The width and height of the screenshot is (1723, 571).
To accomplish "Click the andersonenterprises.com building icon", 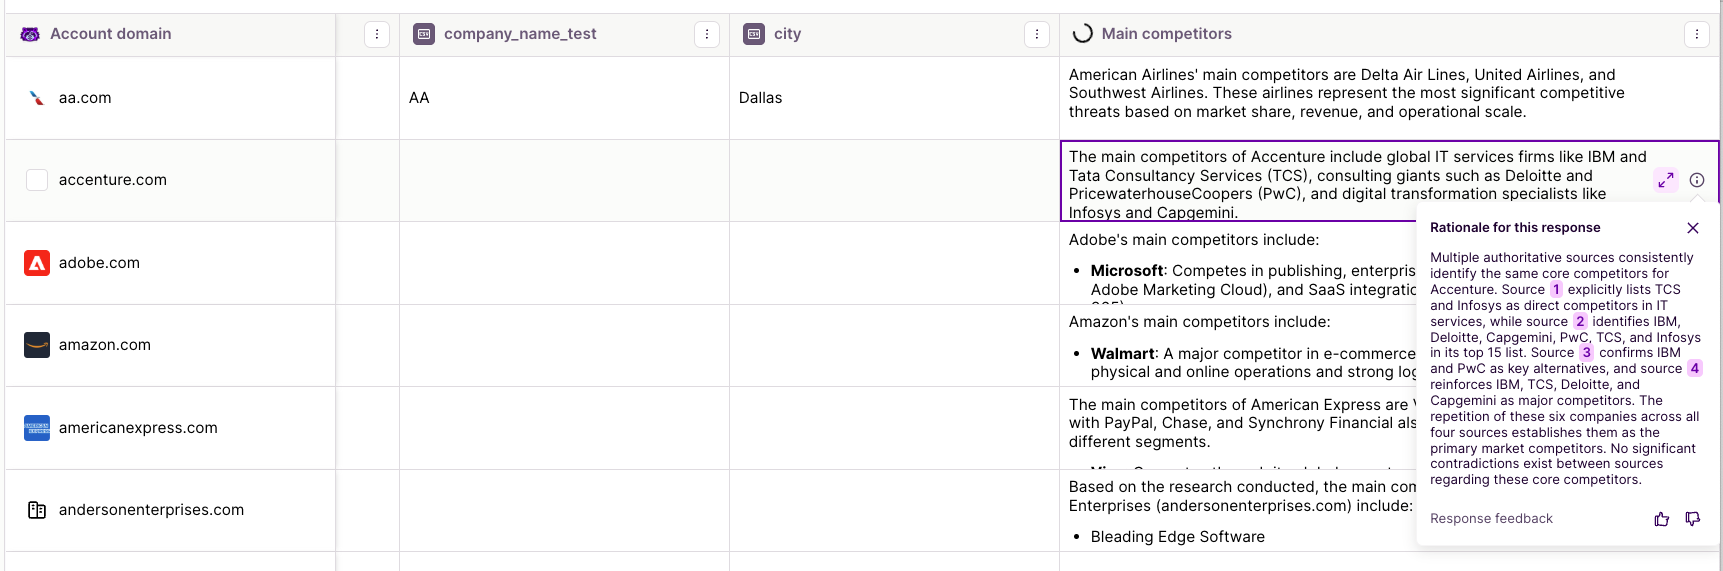I will pos(37,510).
